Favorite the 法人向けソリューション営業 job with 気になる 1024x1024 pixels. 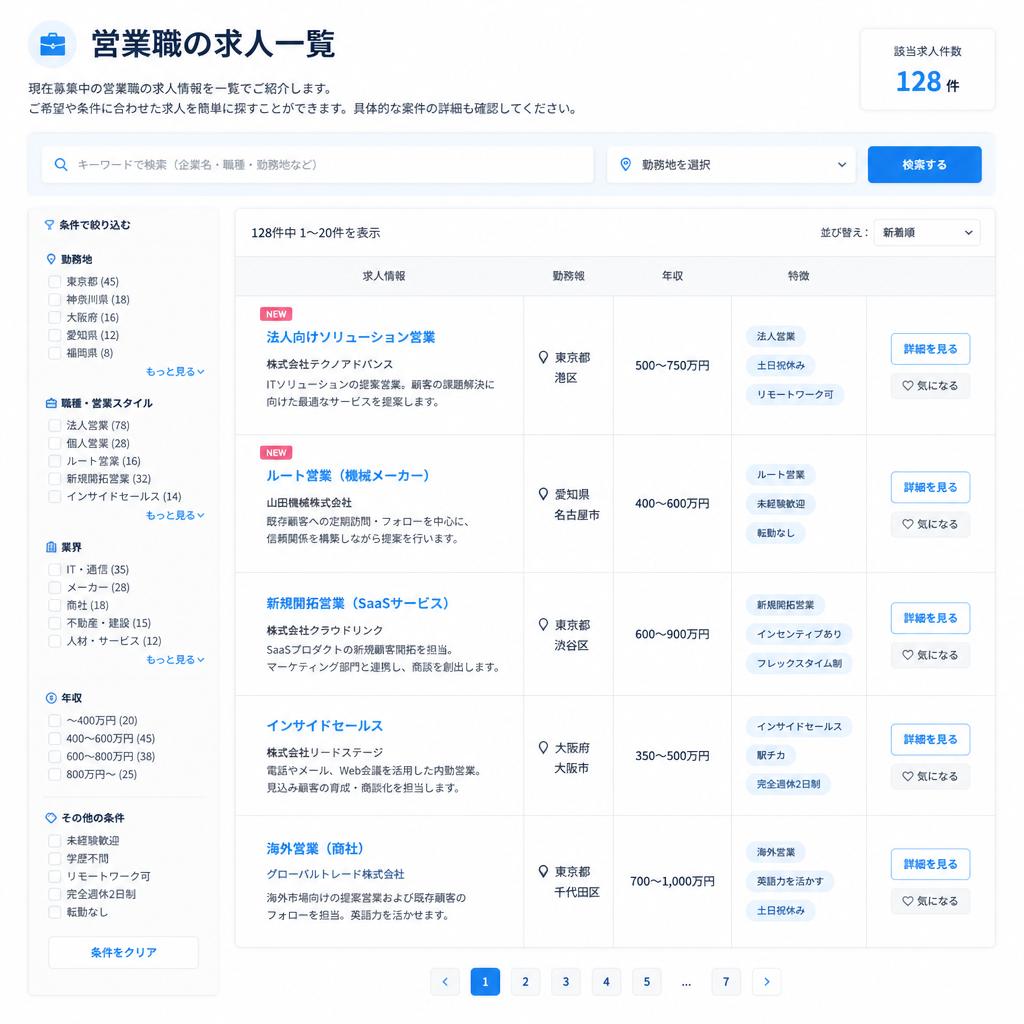930,386
